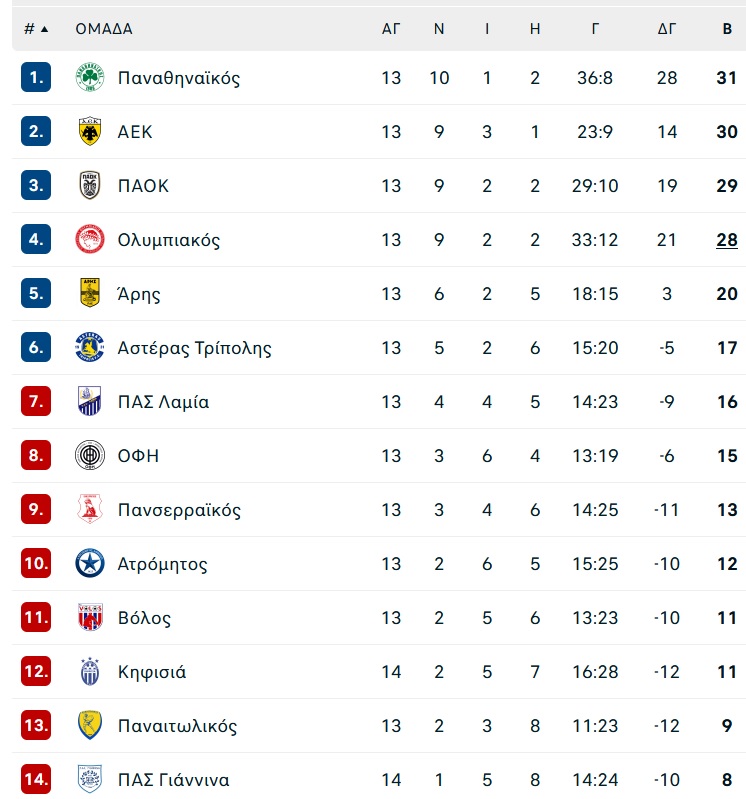Sort by the ΟΜΑΔΑ column header

coord(104,29)
